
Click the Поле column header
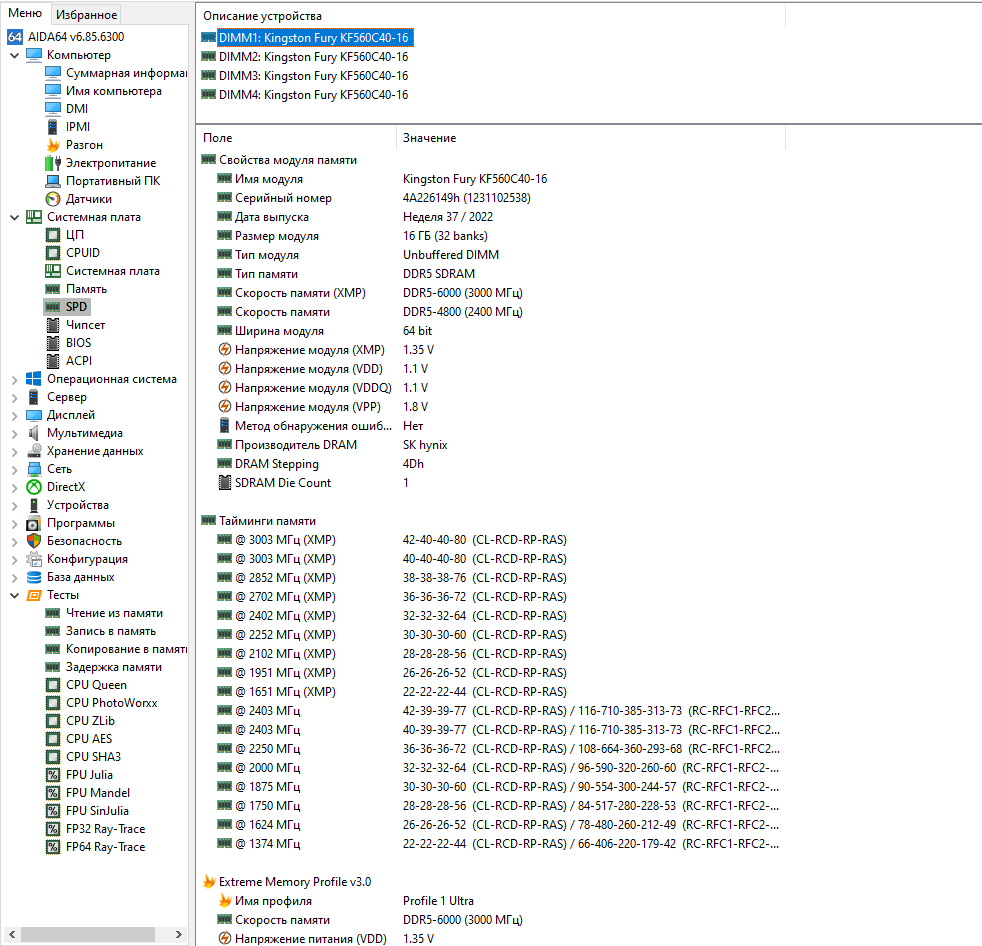[x=296, y=138]
